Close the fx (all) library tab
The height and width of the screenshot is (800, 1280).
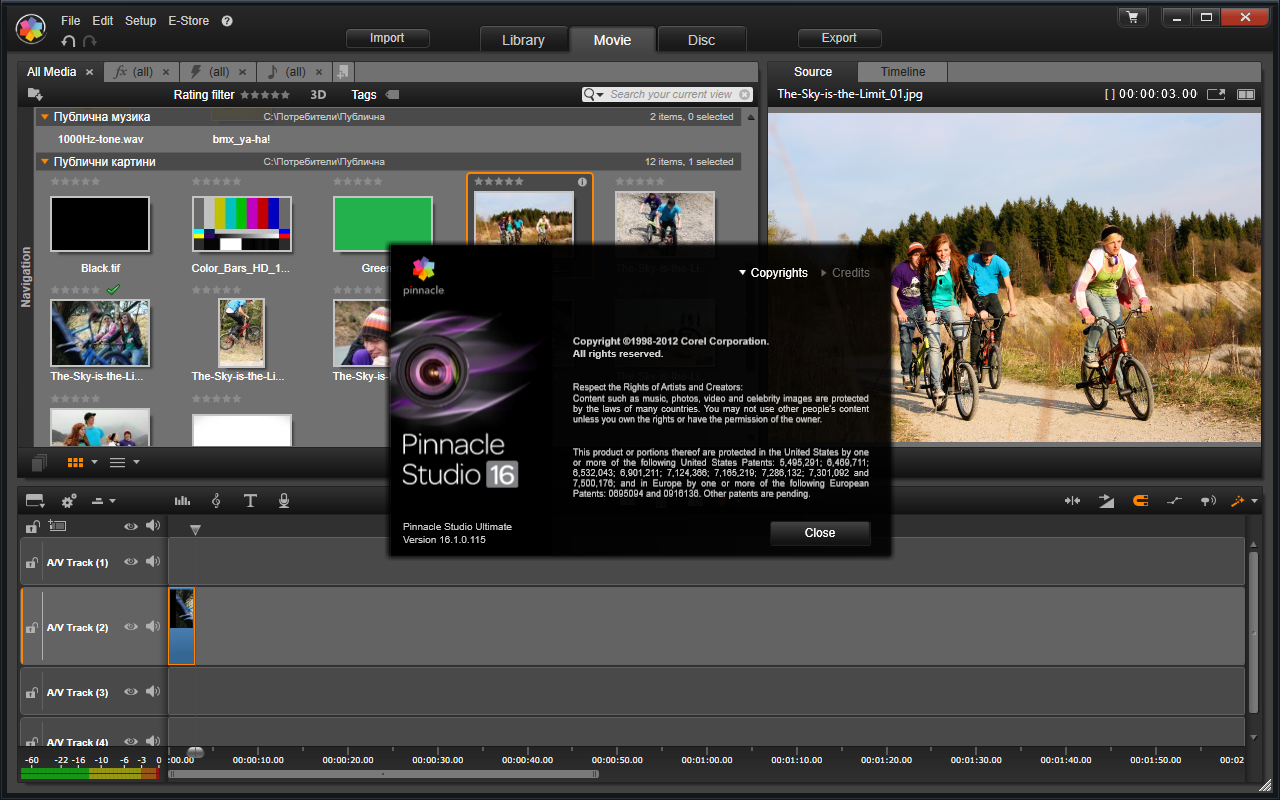point(166,72)
